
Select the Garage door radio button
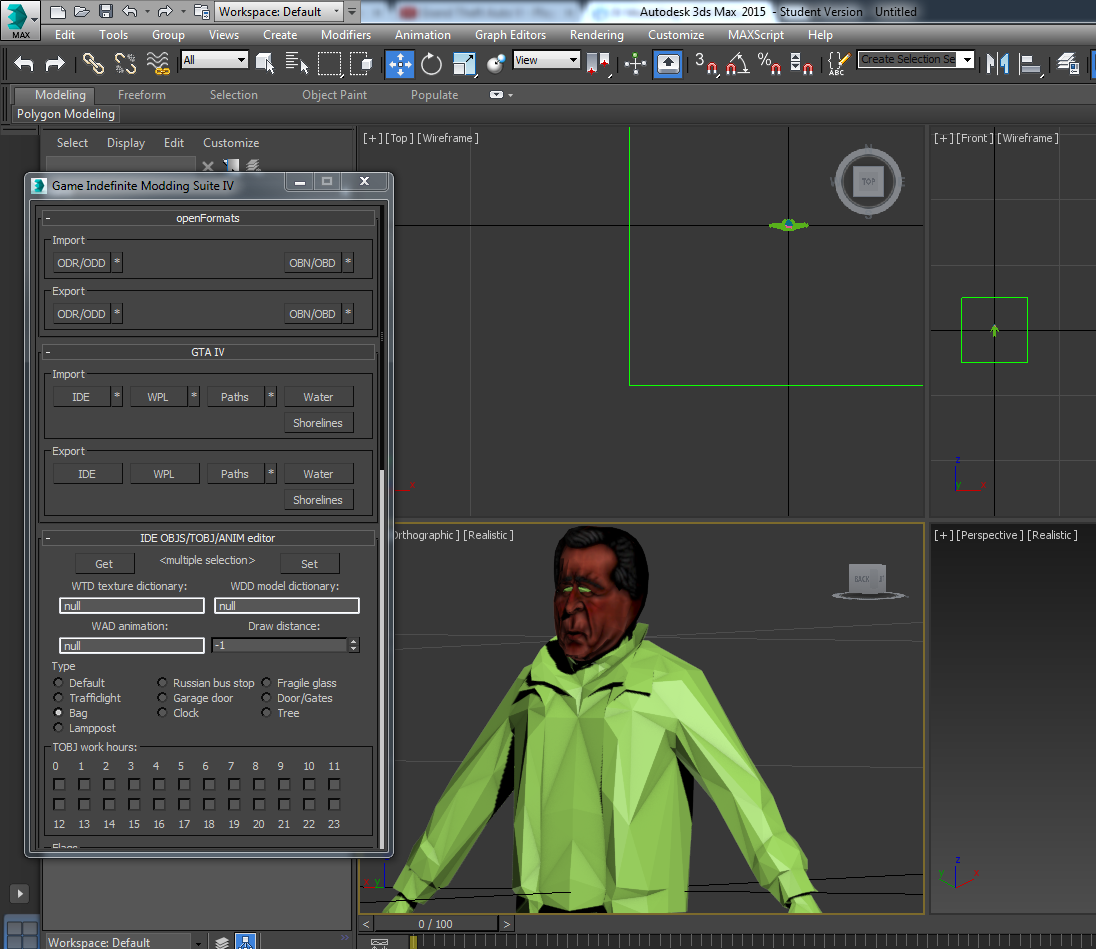(162, 697)
